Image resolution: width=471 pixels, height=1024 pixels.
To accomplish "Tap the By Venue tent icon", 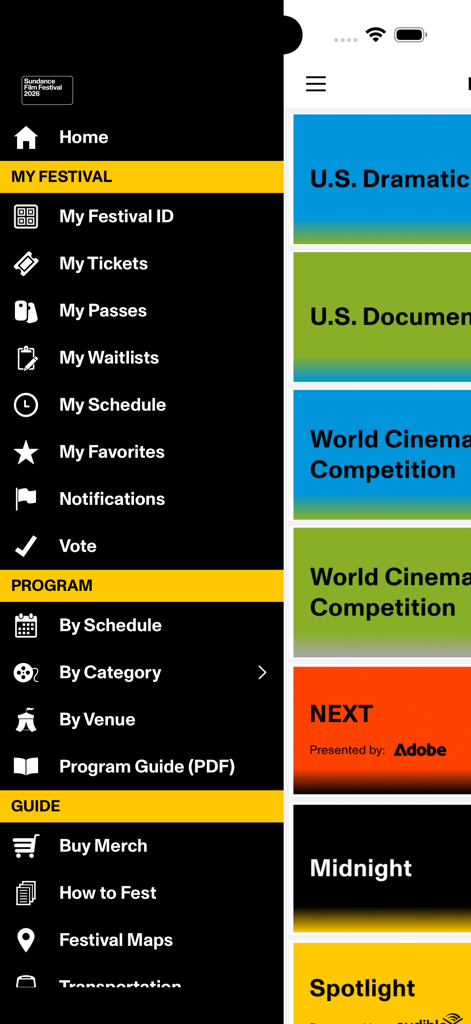I will [26, 720].
